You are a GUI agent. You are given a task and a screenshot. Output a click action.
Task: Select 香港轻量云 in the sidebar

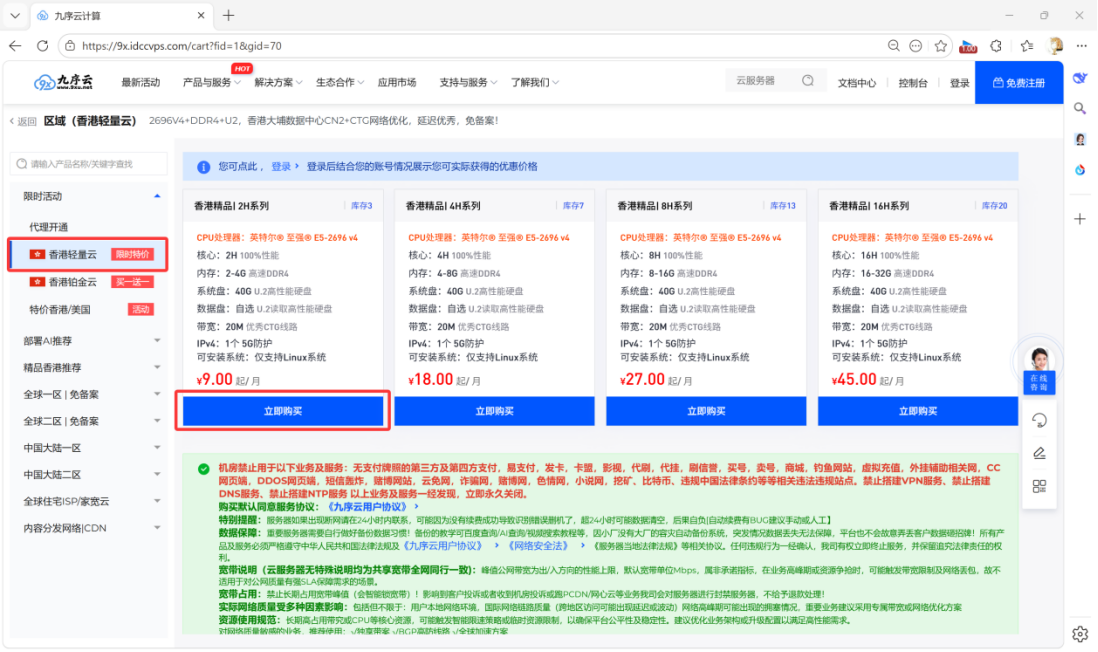tap(89, 254)
